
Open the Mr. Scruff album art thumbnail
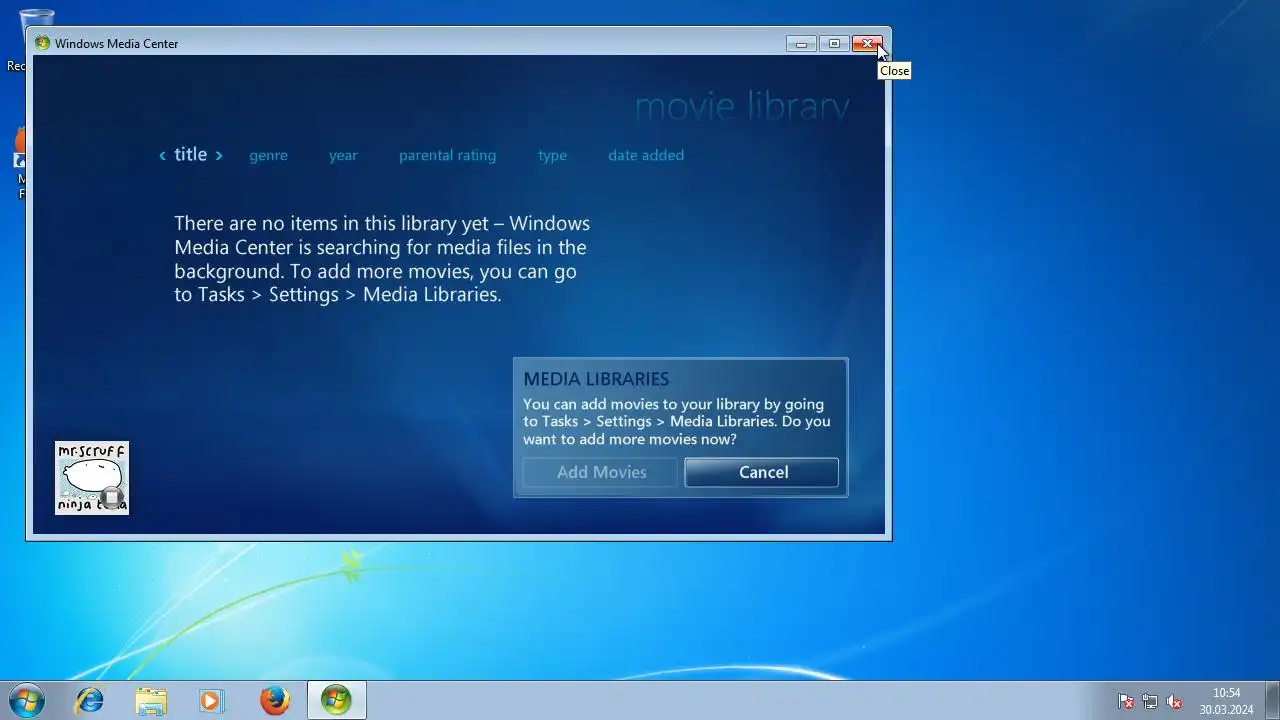pyautogui.click(x=91, y=477)
